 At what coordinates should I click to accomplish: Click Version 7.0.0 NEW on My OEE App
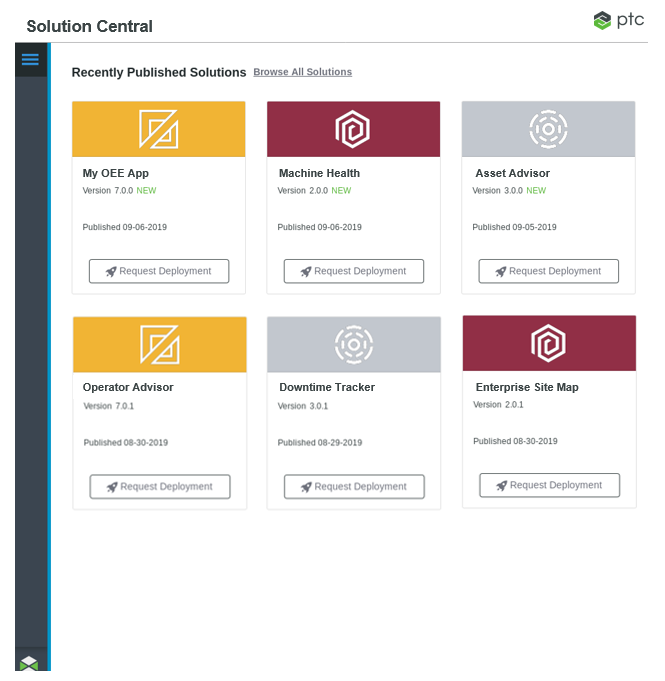(119, 191)
